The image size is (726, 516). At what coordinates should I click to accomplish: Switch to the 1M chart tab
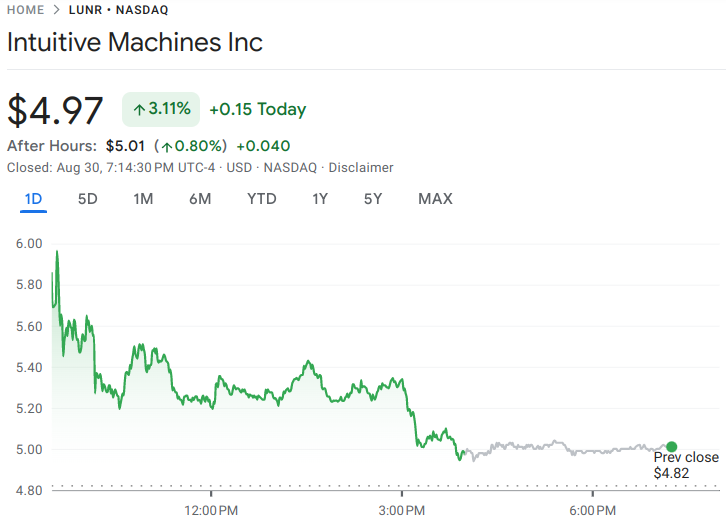pos(143,199)
